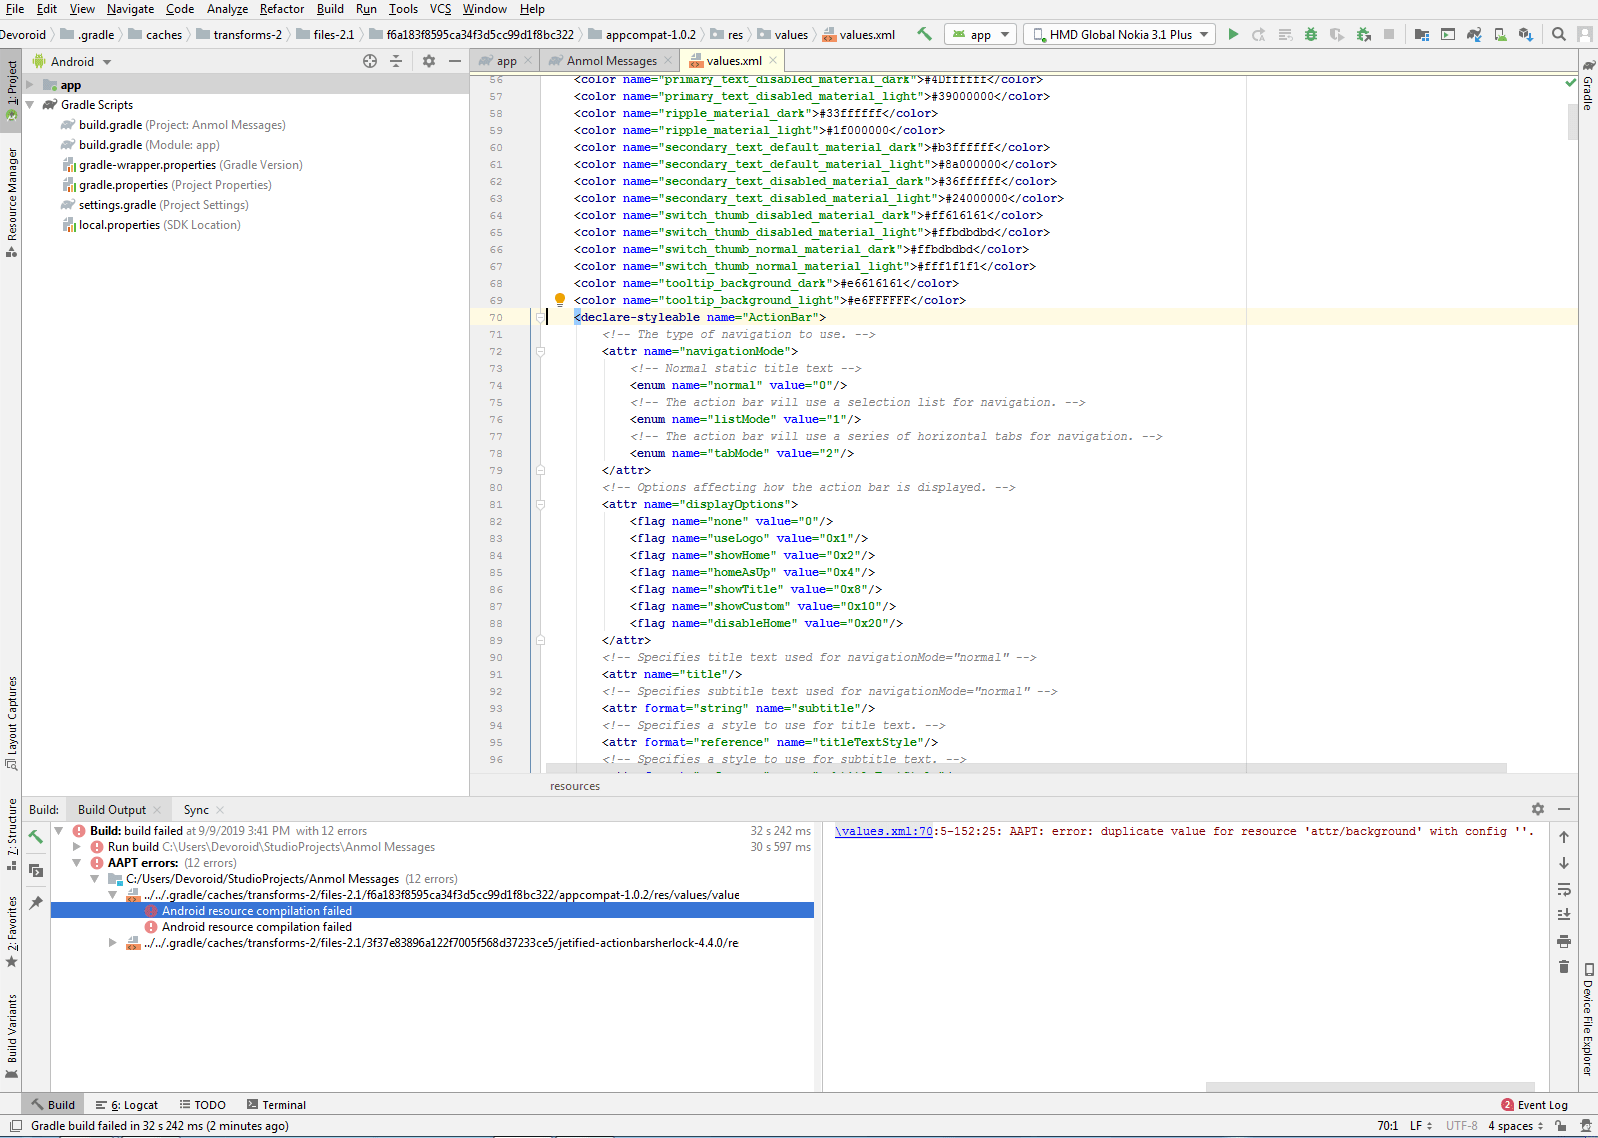The width and height of the screenshot is (1598, 1138).
Task: Open Project Structure from toolbar icon
Action: (x=1422, y=34)
